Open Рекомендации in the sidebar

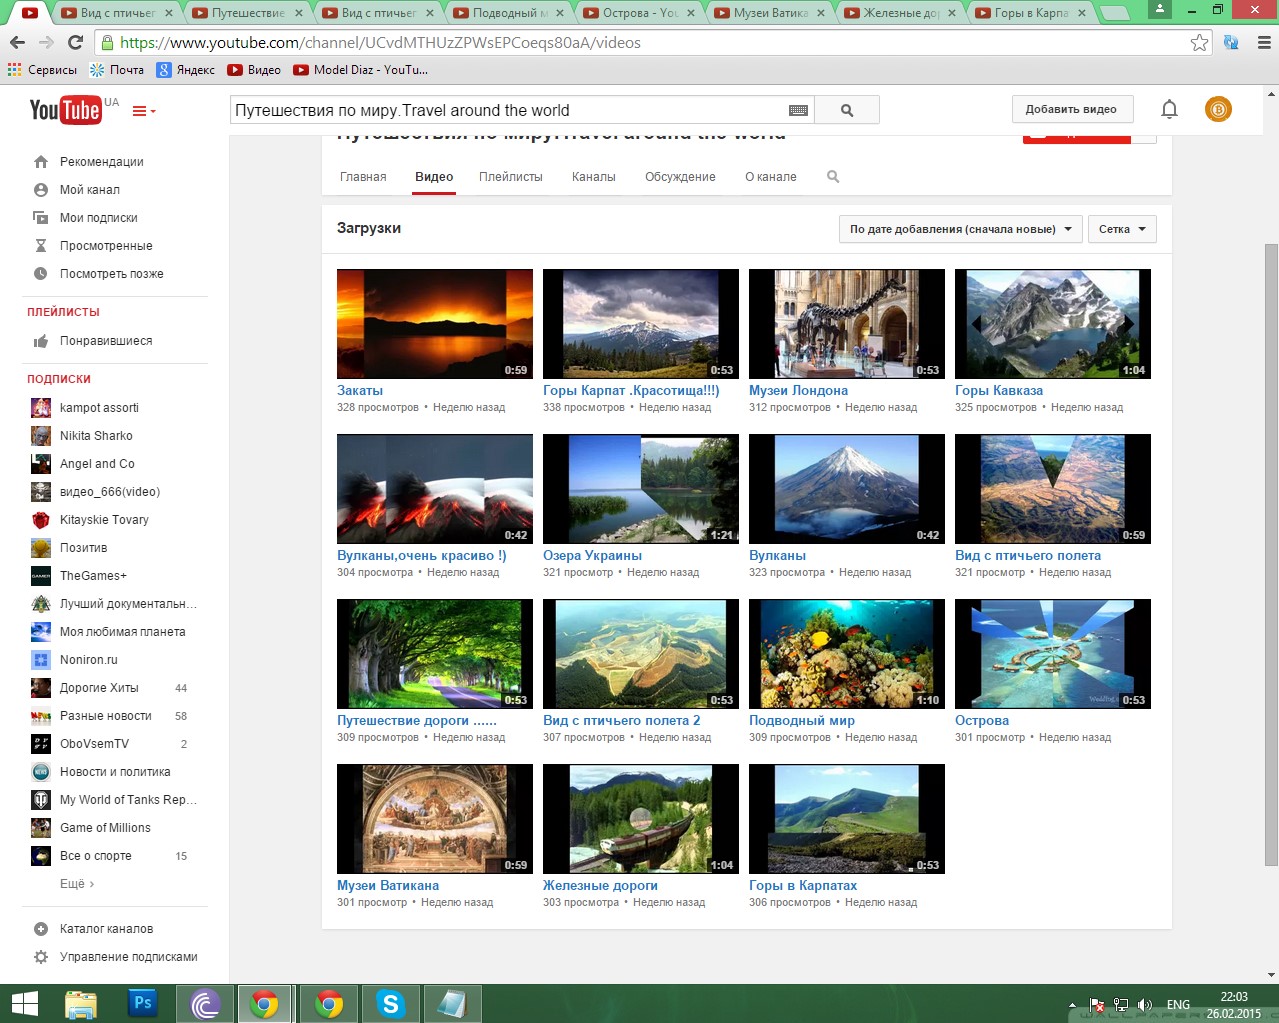point(101,161)
